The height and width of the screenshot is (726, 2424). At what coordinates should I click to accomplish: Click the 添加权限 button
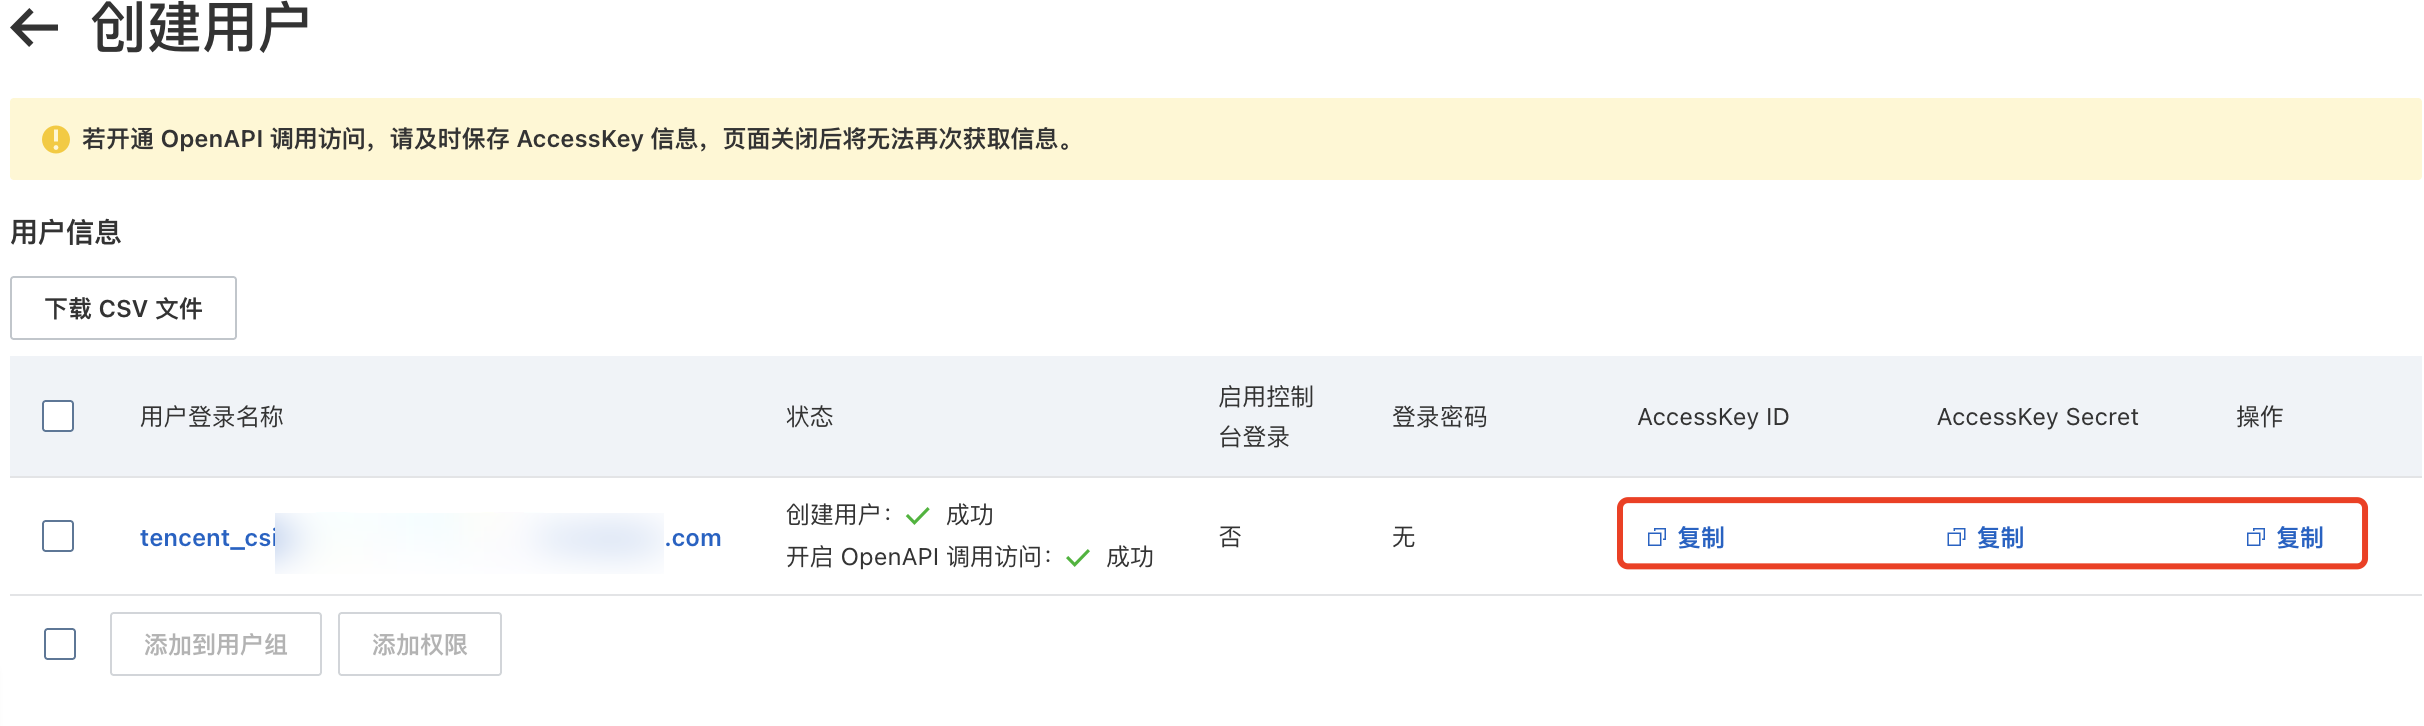(419, 644)
